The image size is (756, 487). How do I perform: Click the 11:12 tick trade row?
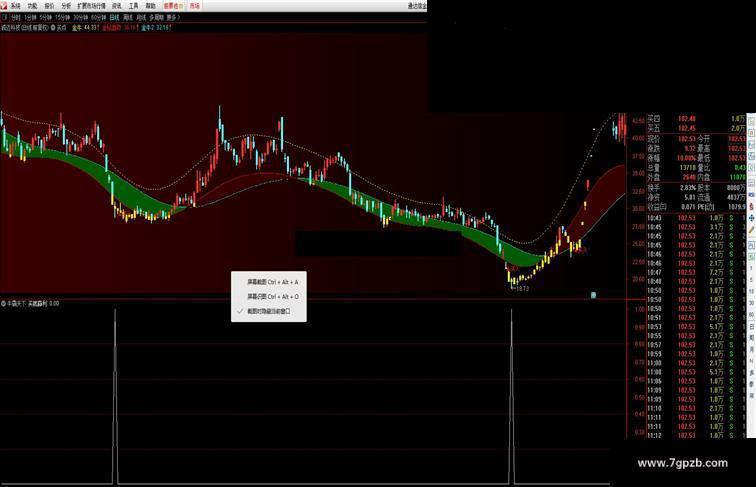pyautogui.click(x=696, y=435)
